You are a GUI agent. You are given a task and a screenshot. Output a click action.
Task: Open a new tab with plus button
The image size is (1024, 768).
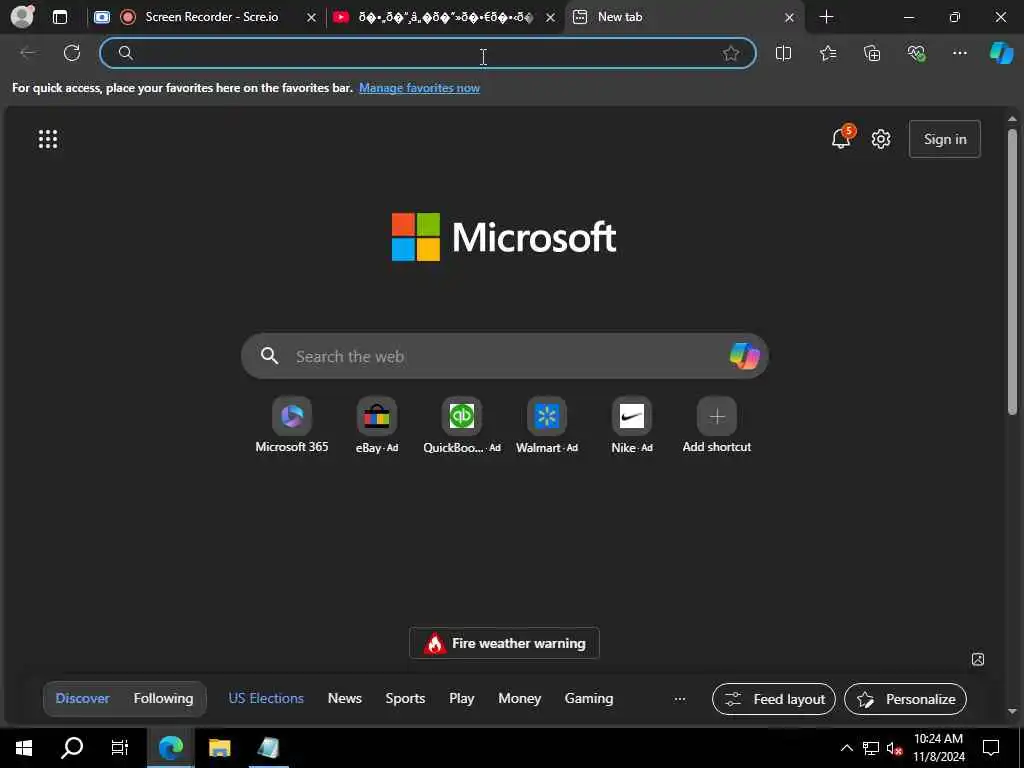click(x=826, y=17)
